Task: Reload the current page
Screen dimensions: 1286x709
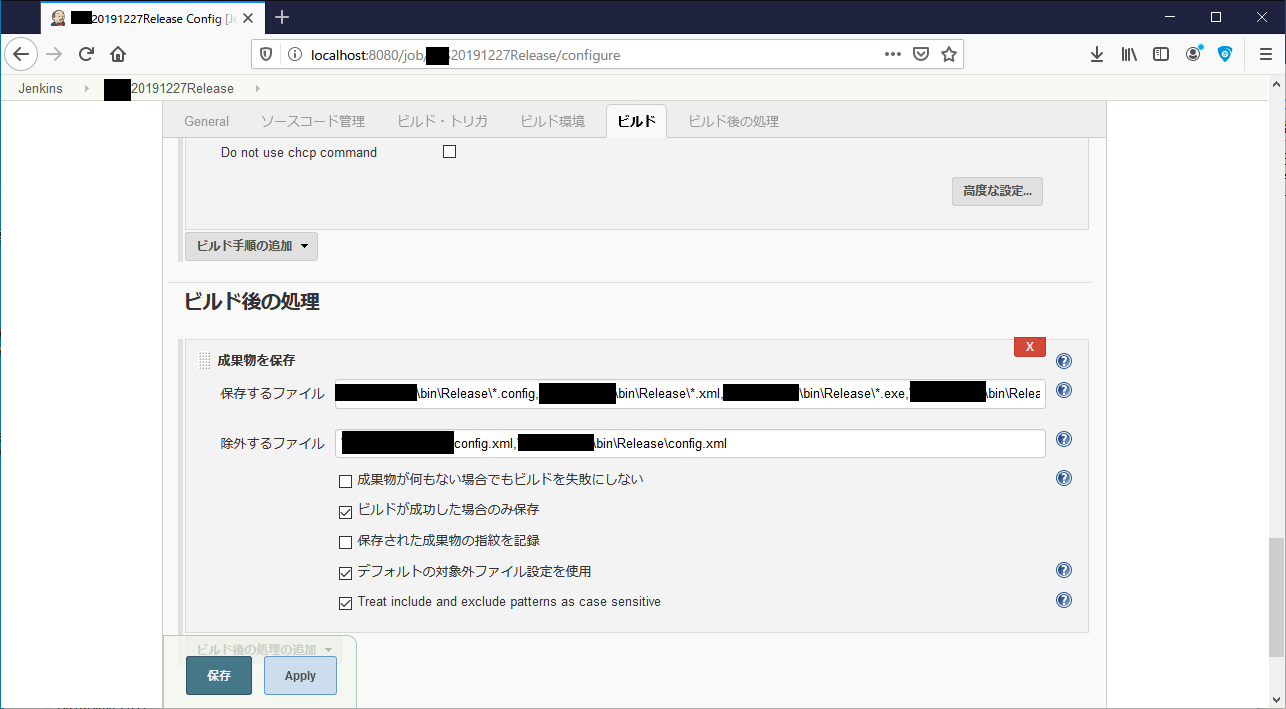Action: tap(86, 54)
